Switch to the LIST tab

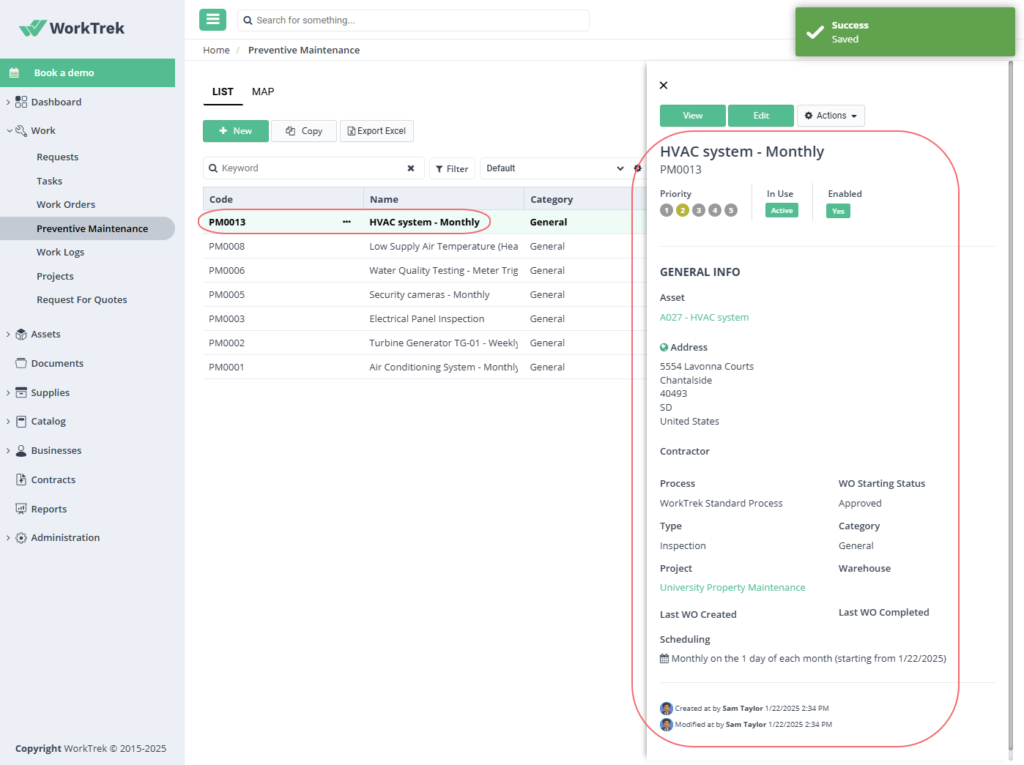tap(223, 91)
